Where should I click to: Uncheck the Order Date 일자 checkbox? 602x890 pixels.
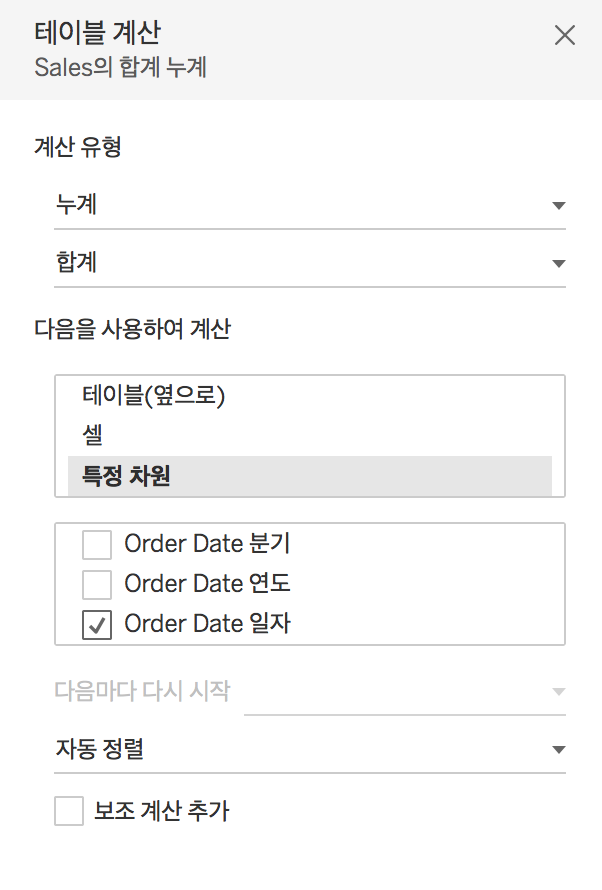click(97, 624)
